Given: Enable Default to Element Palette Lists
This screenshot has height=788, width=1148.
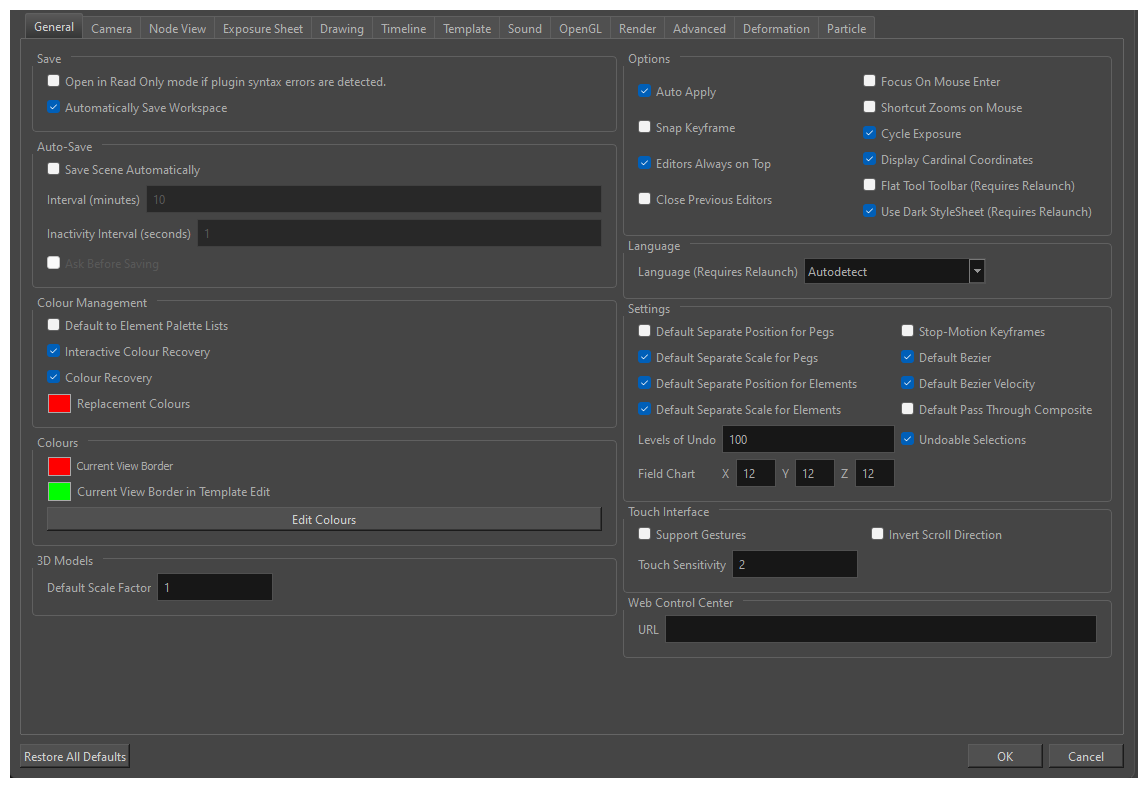Looking at the screenshot, I should (x=53, y=325).
